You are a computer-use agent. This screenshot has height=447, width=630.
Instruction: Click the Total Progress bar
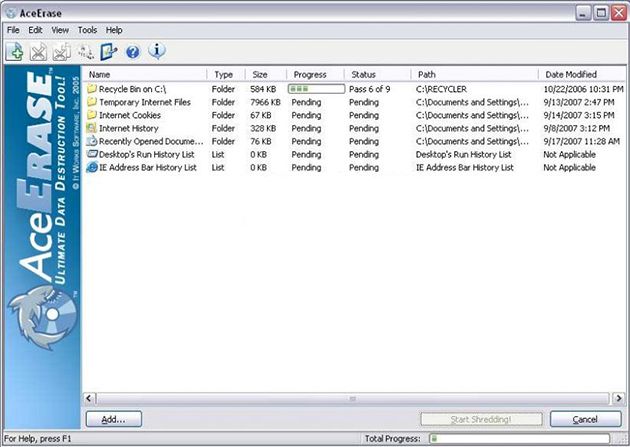pyautogui.click(x=519, y=439)
